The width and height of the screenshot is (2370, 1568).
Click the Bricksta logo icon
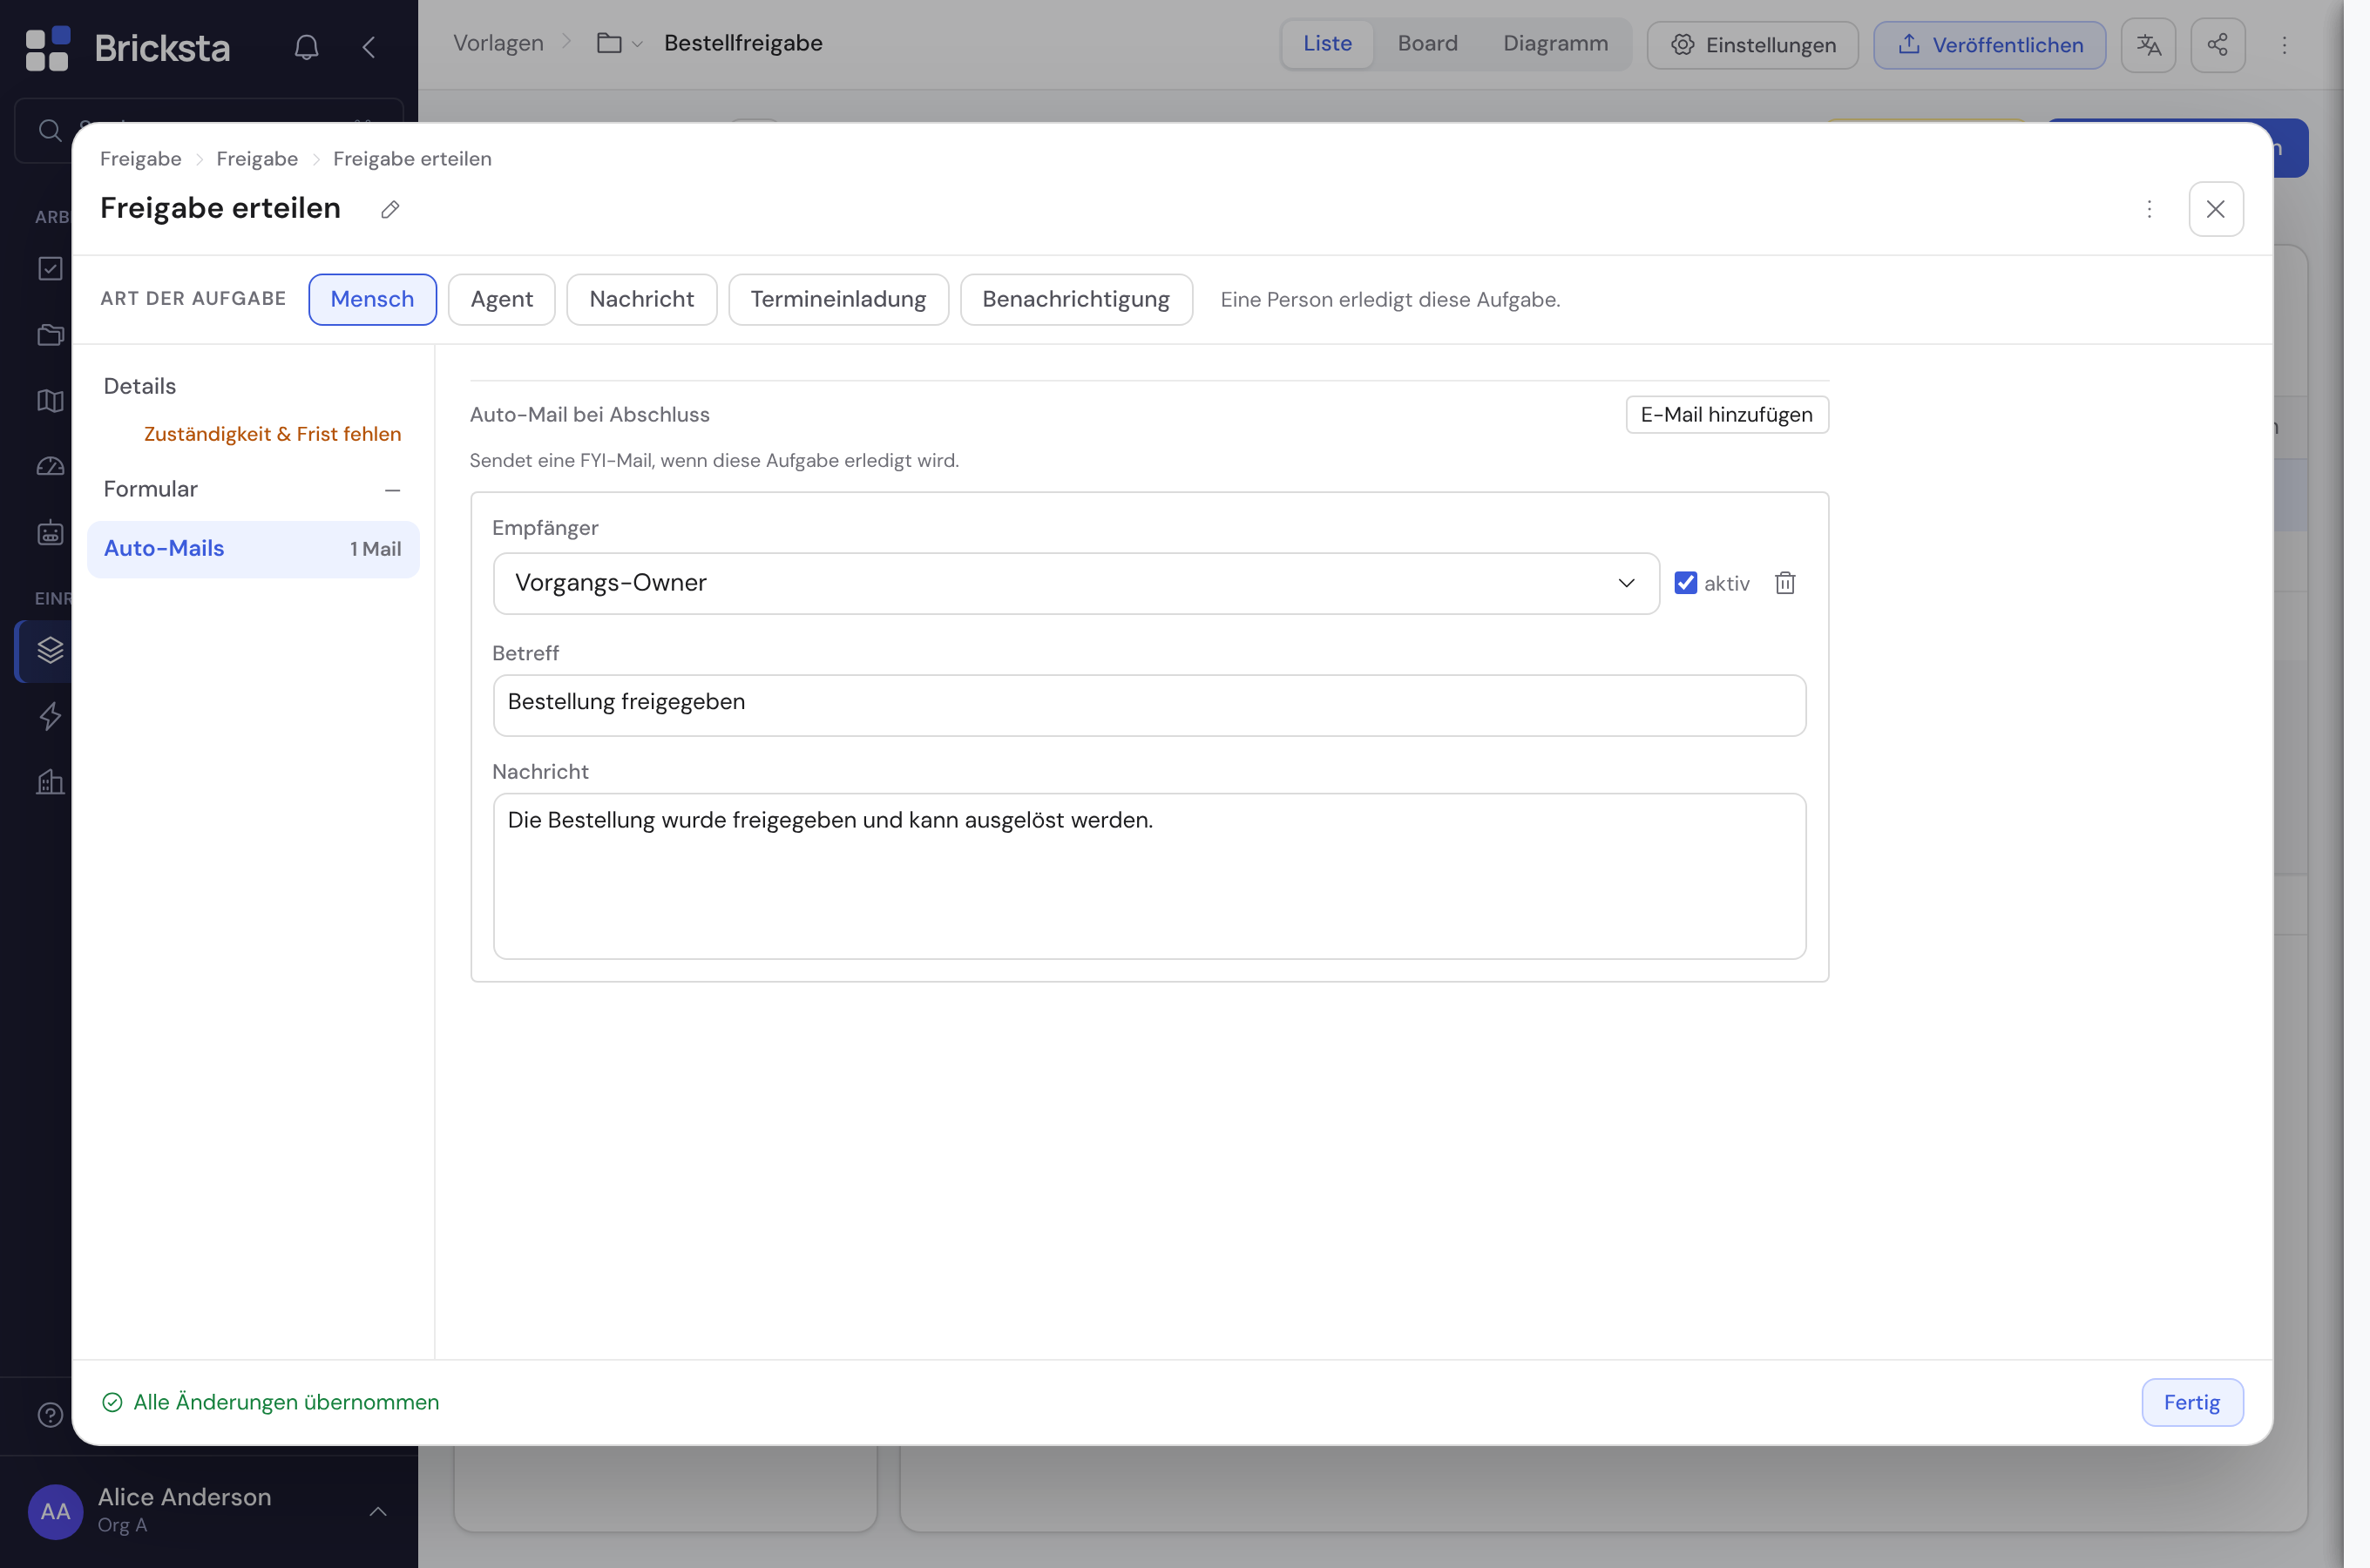point(47,48)
